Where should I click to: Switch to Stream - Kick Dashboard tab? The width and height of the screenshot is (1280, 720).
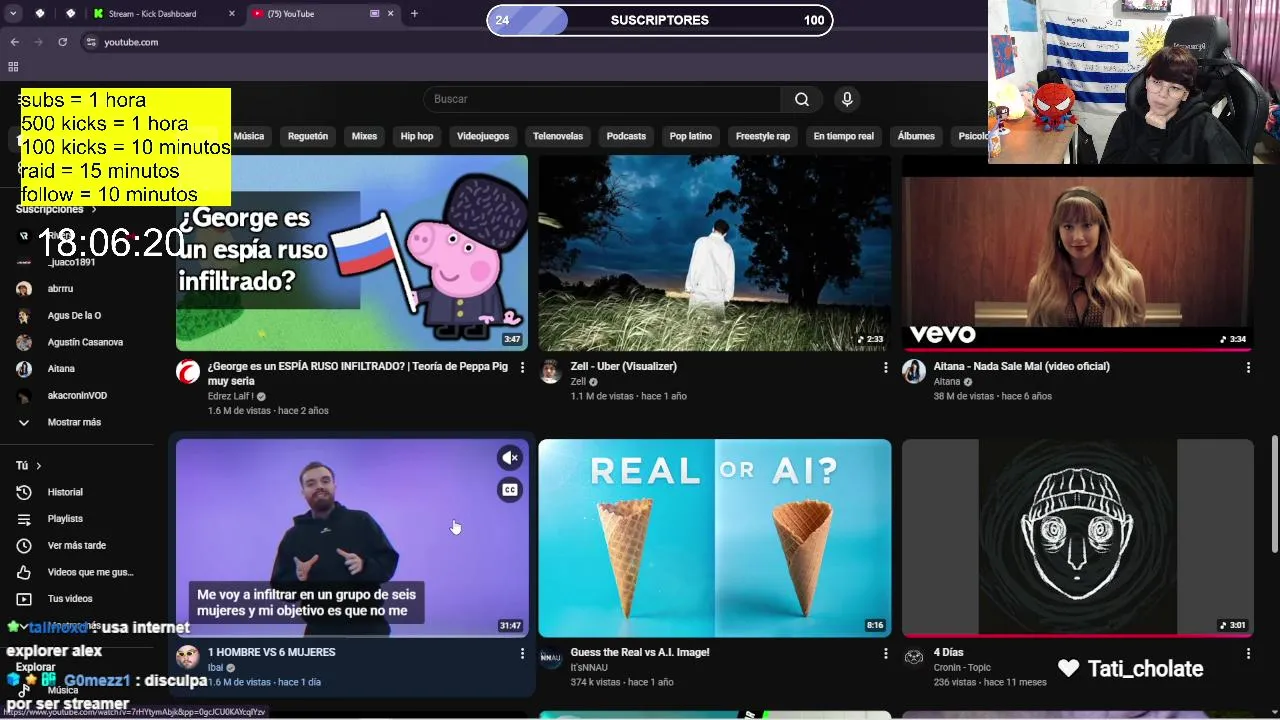click(162, 14)
